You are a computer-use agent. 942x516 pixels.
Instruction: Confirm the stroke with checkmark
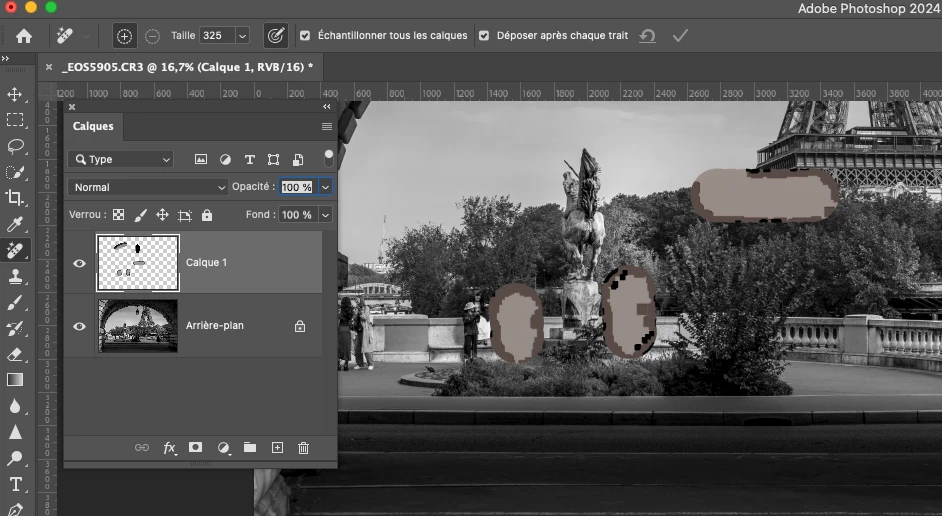click(x=680, y=36)
